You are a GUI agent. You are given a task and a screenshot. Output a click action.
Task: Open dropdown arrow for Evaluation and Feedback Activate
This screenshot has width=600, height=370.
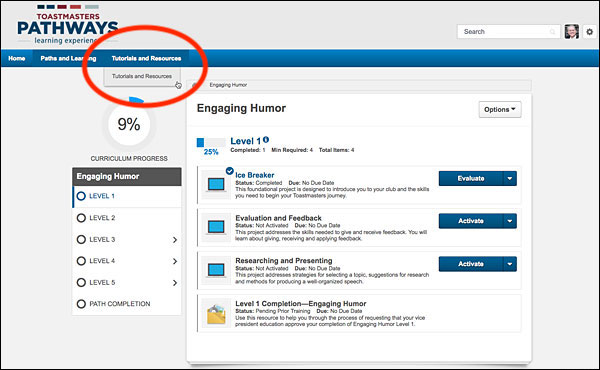pos(510,221)
